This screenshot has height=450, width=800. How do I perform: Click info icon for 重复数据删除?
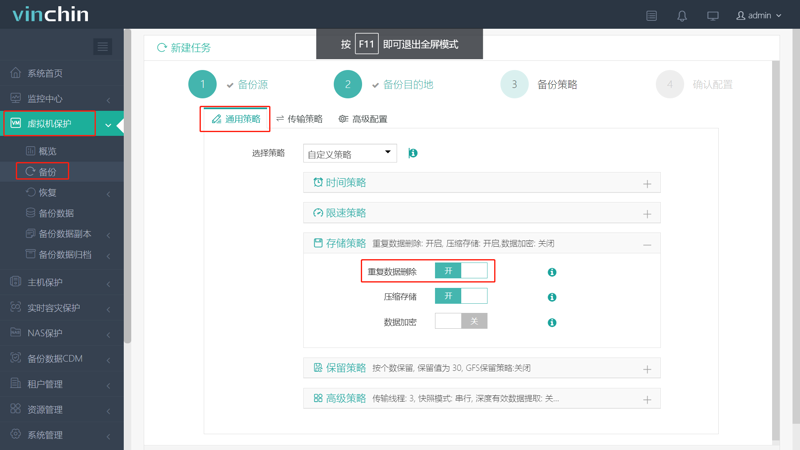552,272
